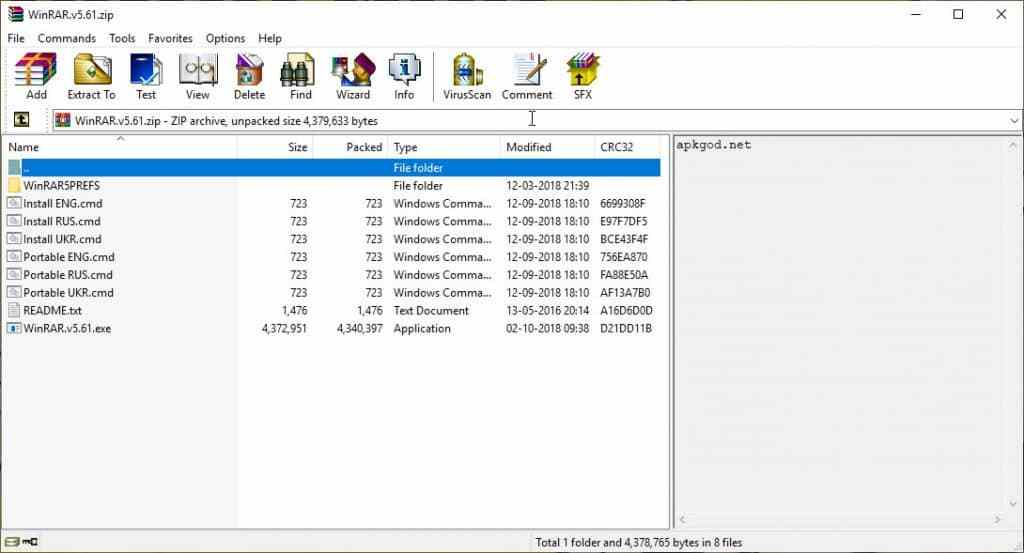Click the packed size 4,340,397
This screenshot has height=553, width=1024.
360,328
